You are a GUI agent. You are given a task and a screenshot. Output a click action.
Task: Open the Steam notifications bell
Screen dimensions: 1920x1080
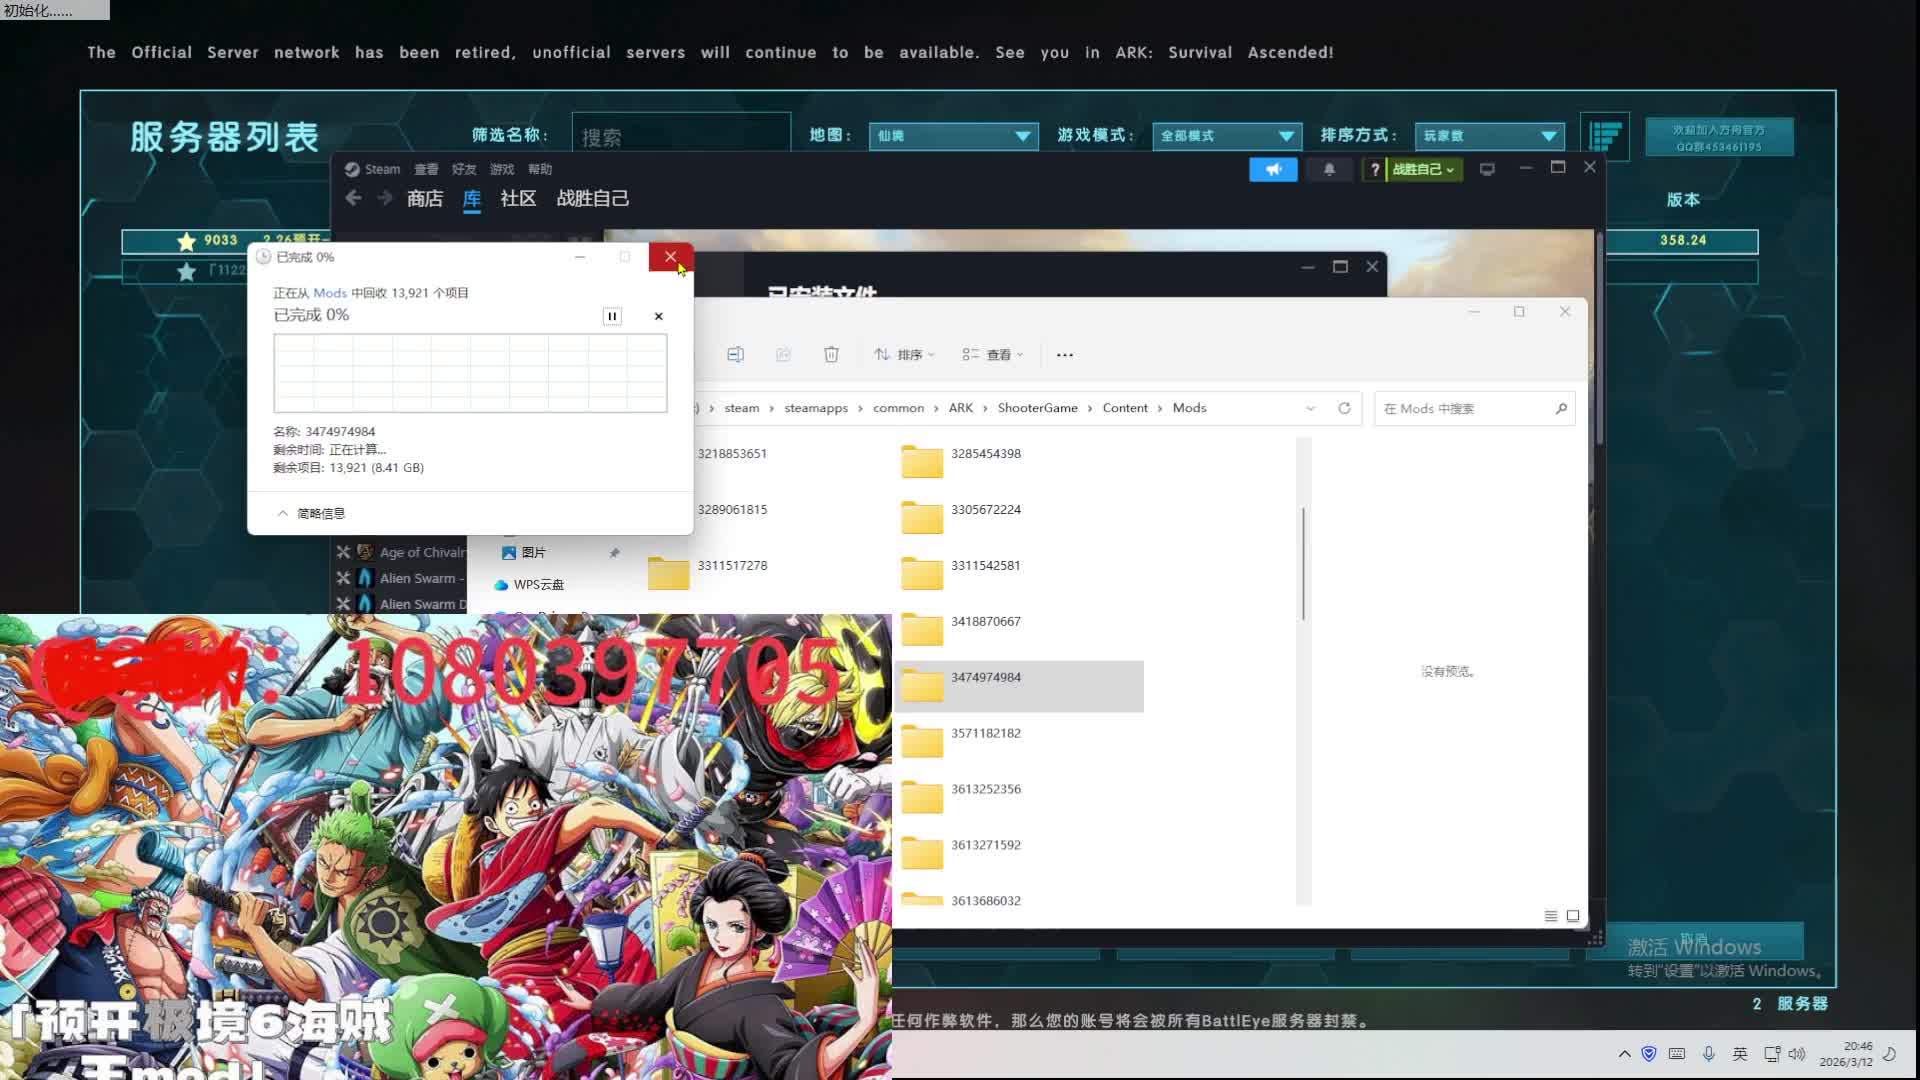(1329, 169)
